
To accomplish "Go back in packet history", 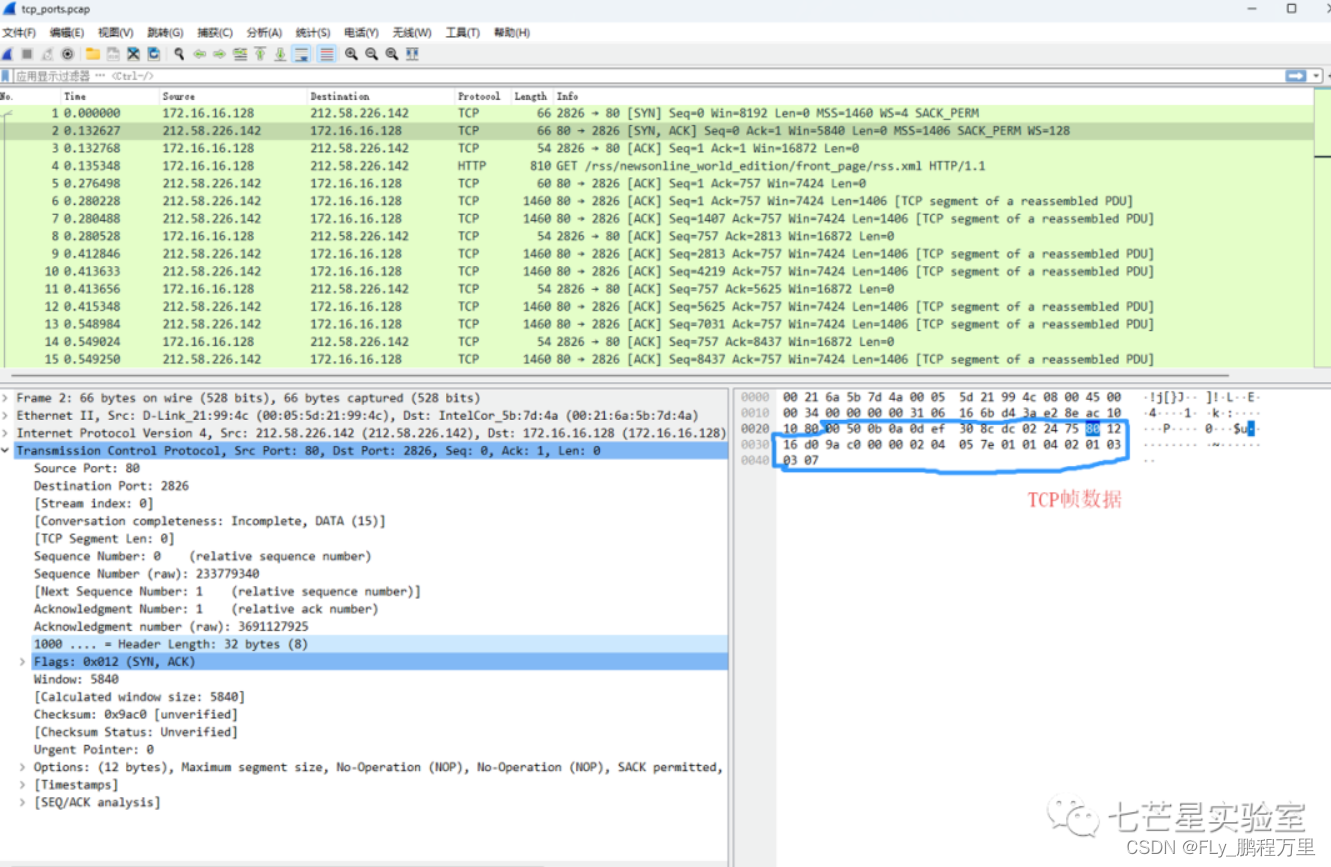I will [200, 54].
